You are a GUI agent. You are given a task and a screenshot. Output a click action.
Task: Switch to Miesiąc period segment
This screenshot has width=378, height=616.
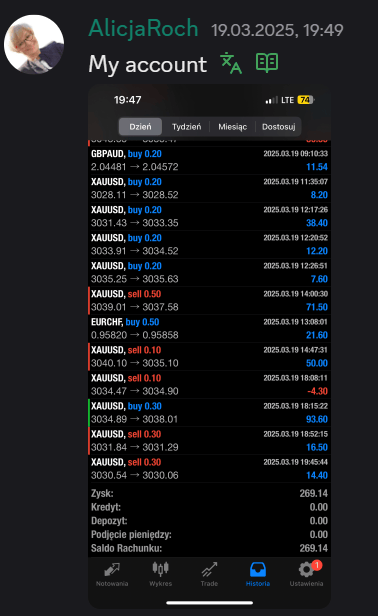(232, 126)
